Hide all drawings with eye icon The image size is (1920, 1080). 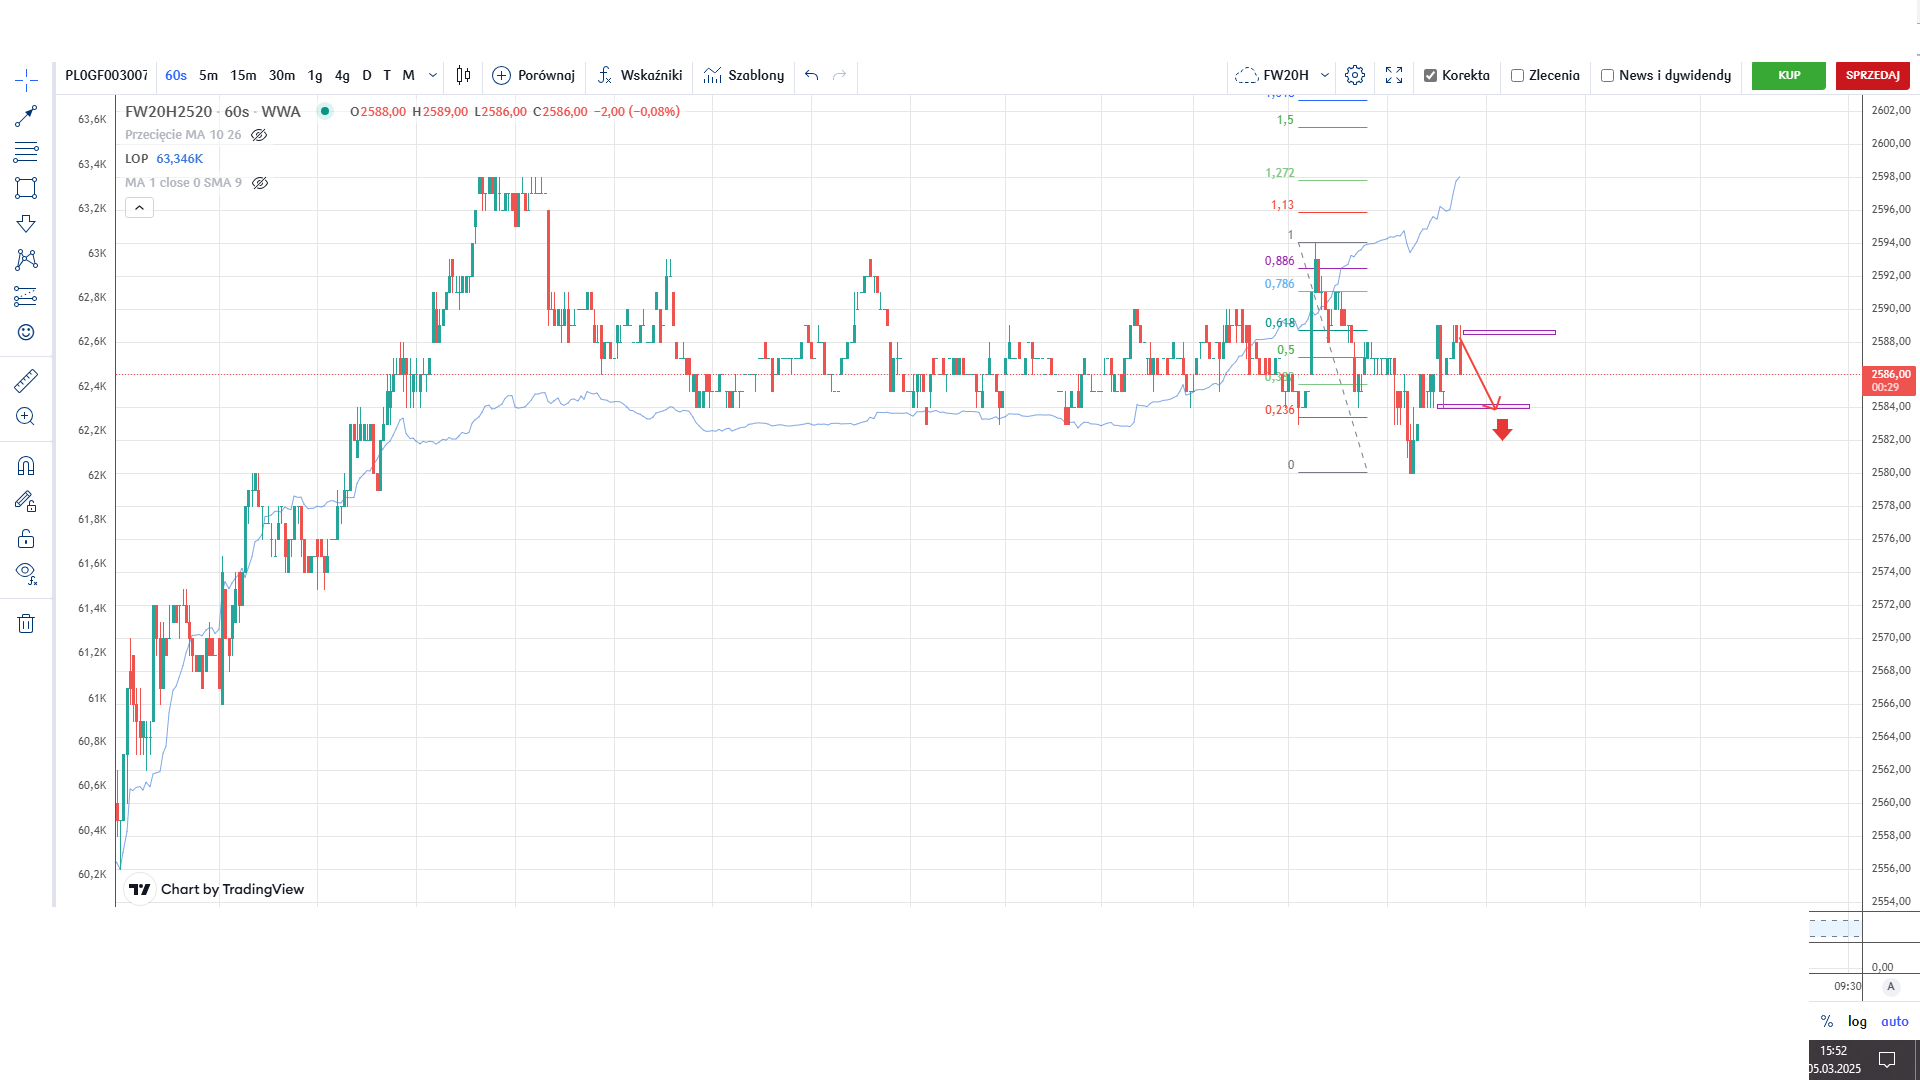[x=26, y=574]
